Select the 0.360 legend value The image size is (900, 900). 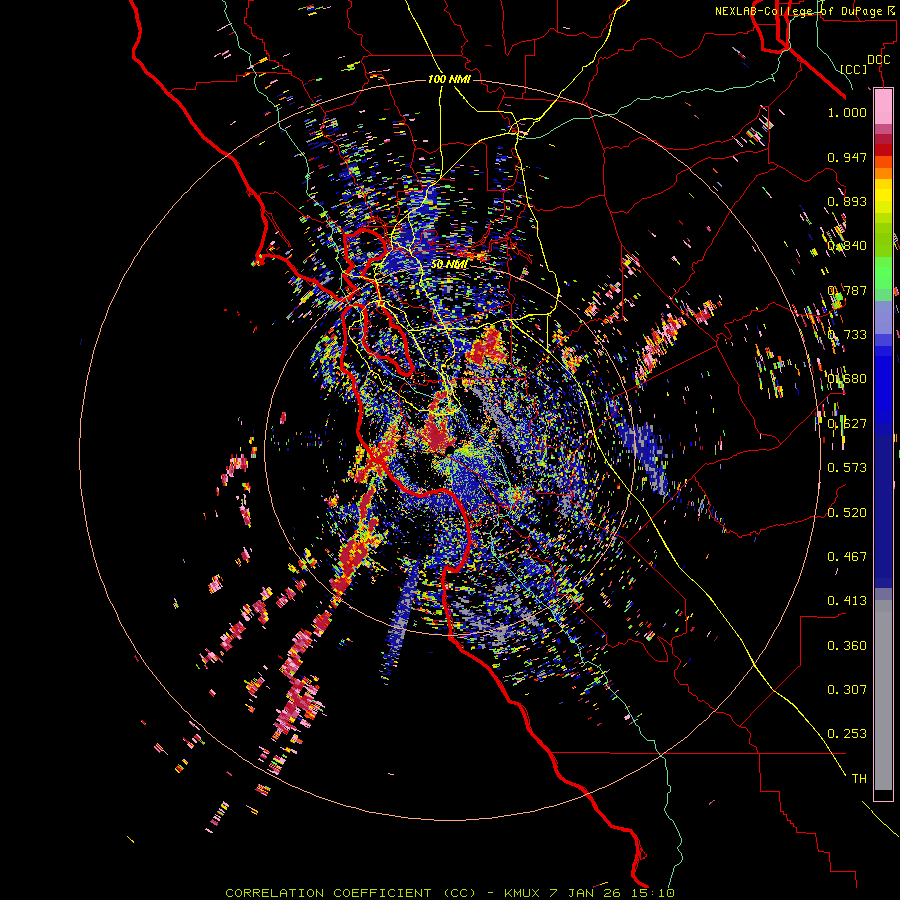tap(847, 645)
